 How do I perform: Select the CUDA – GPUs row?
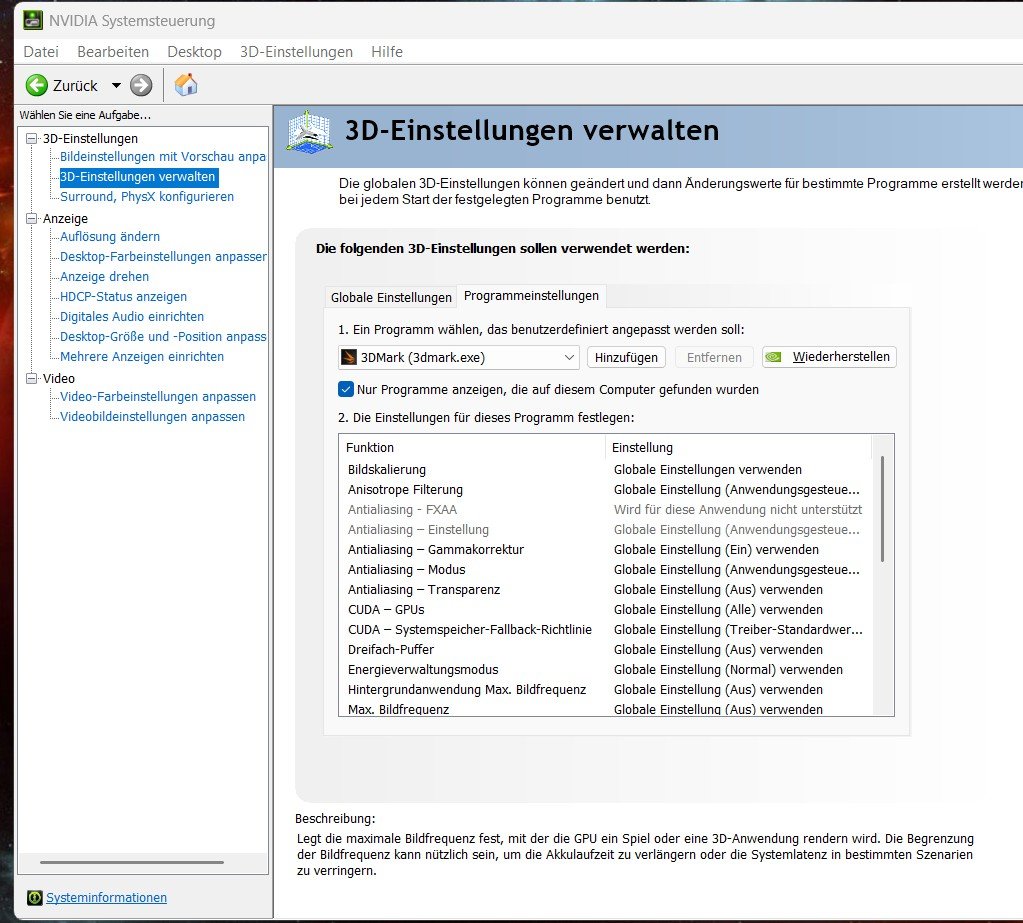pyautogui.click(x=605, y=610)
